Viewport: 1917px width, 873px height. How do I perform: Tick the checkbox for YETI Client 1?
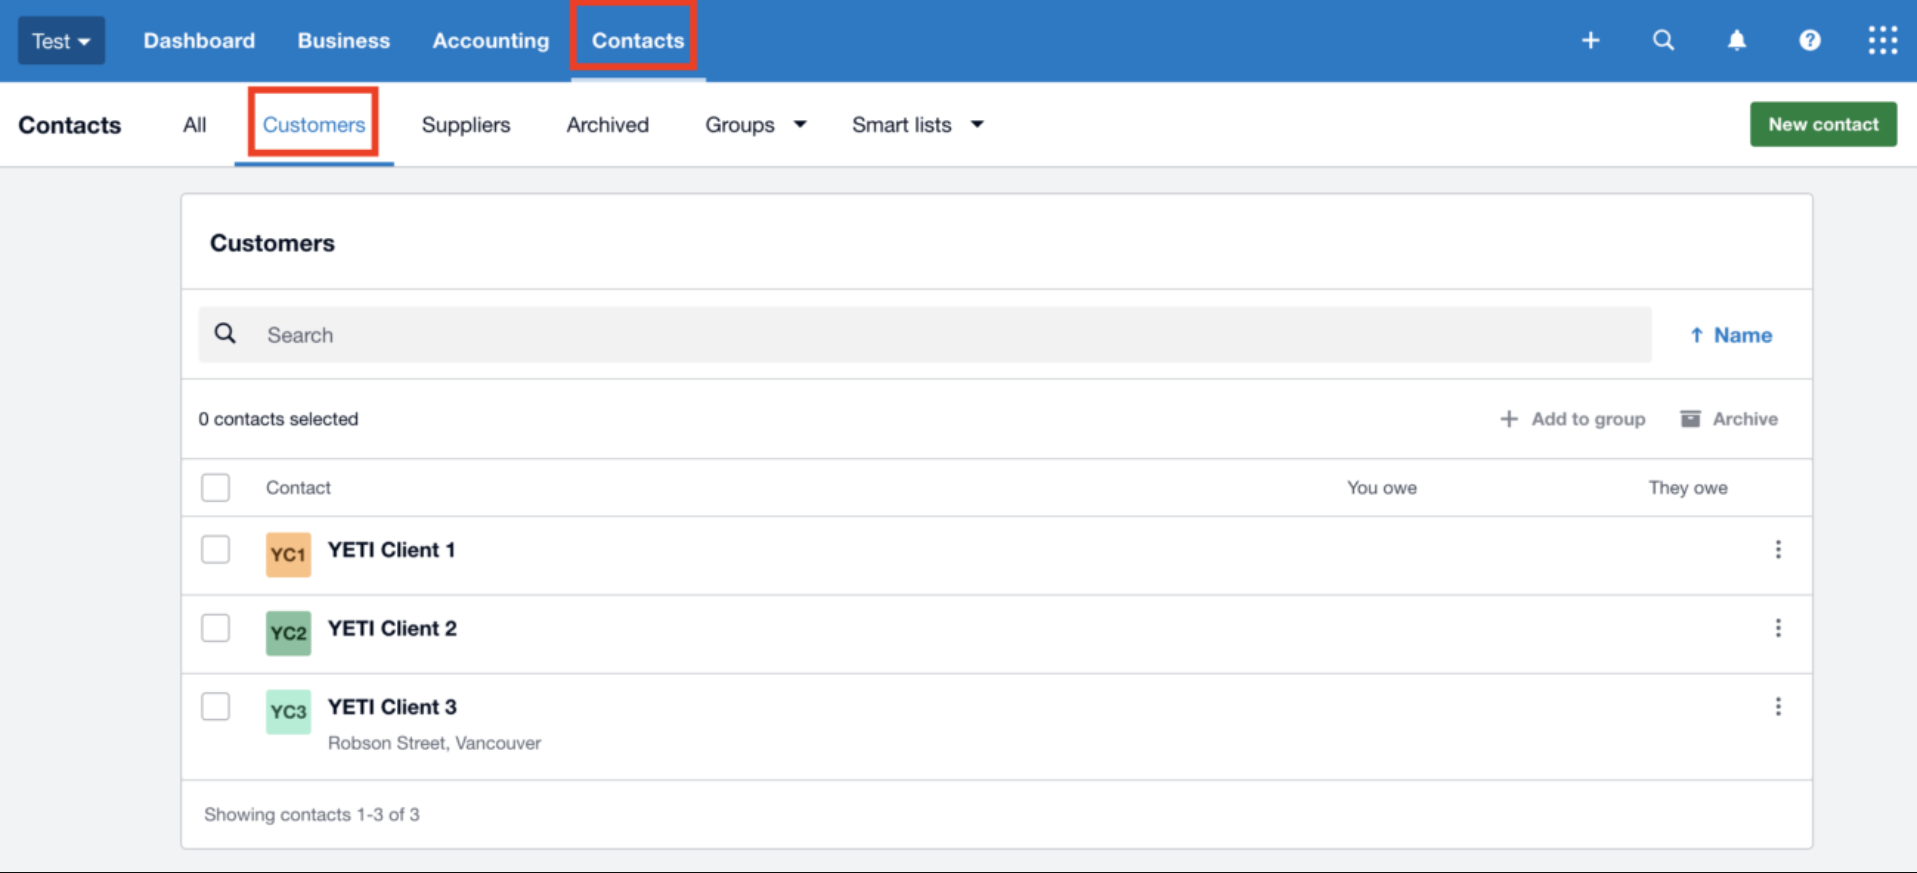point(215,549)
